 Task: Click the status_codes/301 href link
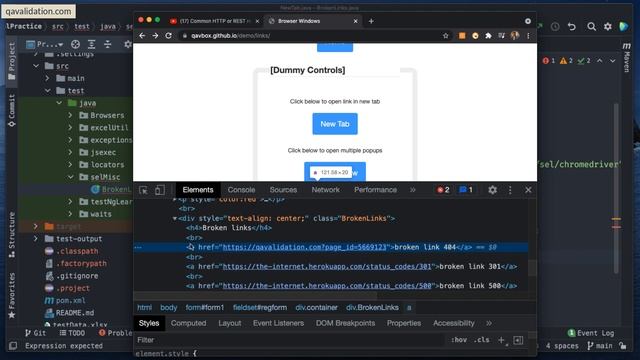click(x=327, y=267)
